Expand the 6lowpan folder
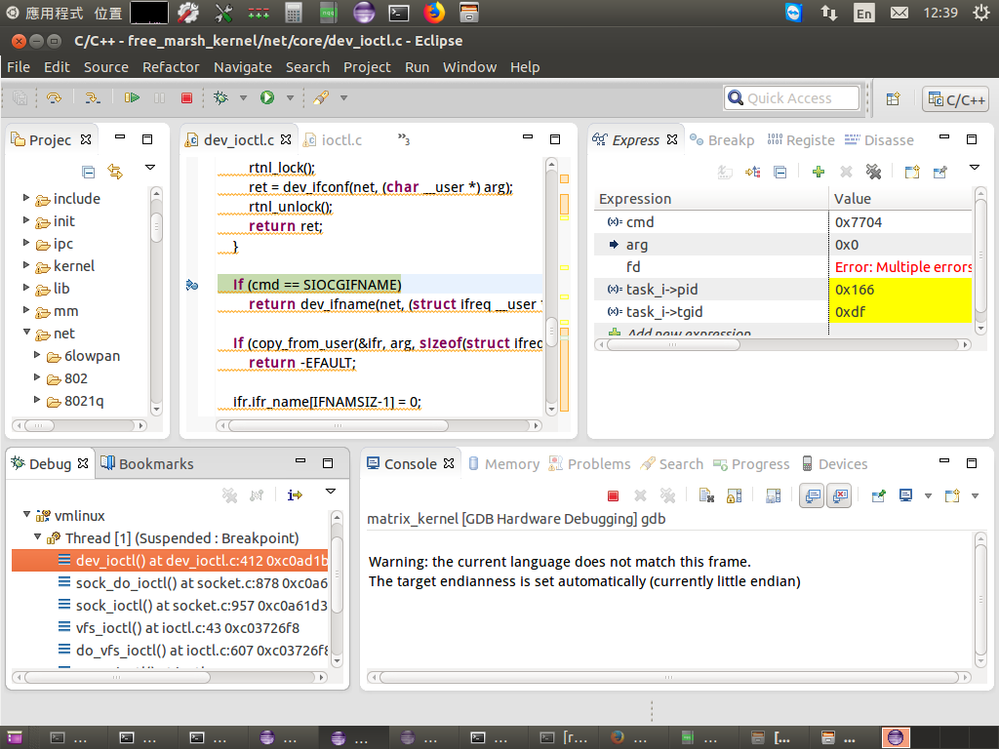Screen dimensions: 999x749 coord(37,355)
